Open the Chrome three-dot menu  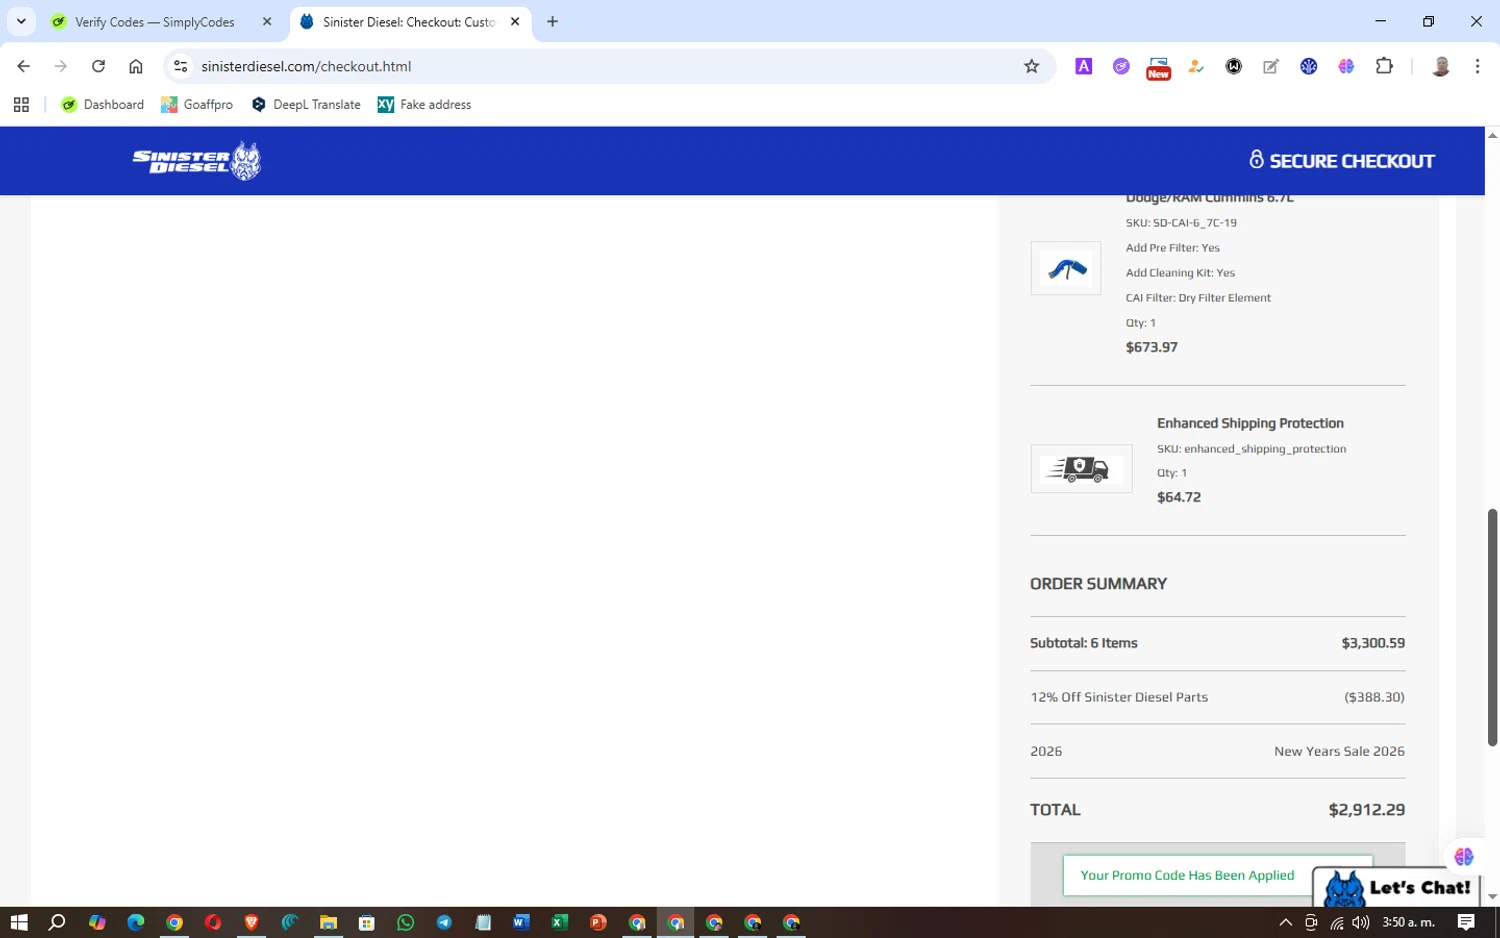1477,66
